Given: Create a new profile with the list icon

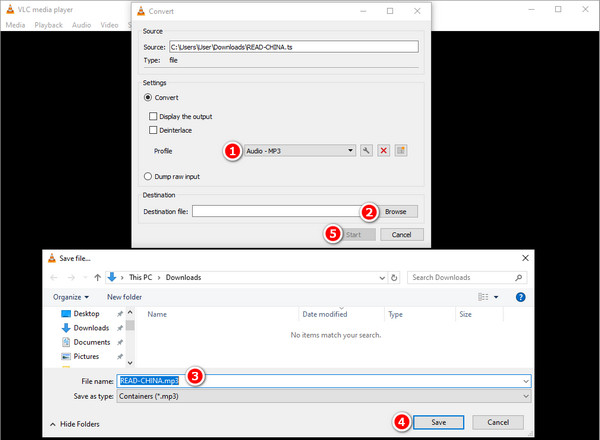Looking at the screenshot, I should [x=401, y=150].
